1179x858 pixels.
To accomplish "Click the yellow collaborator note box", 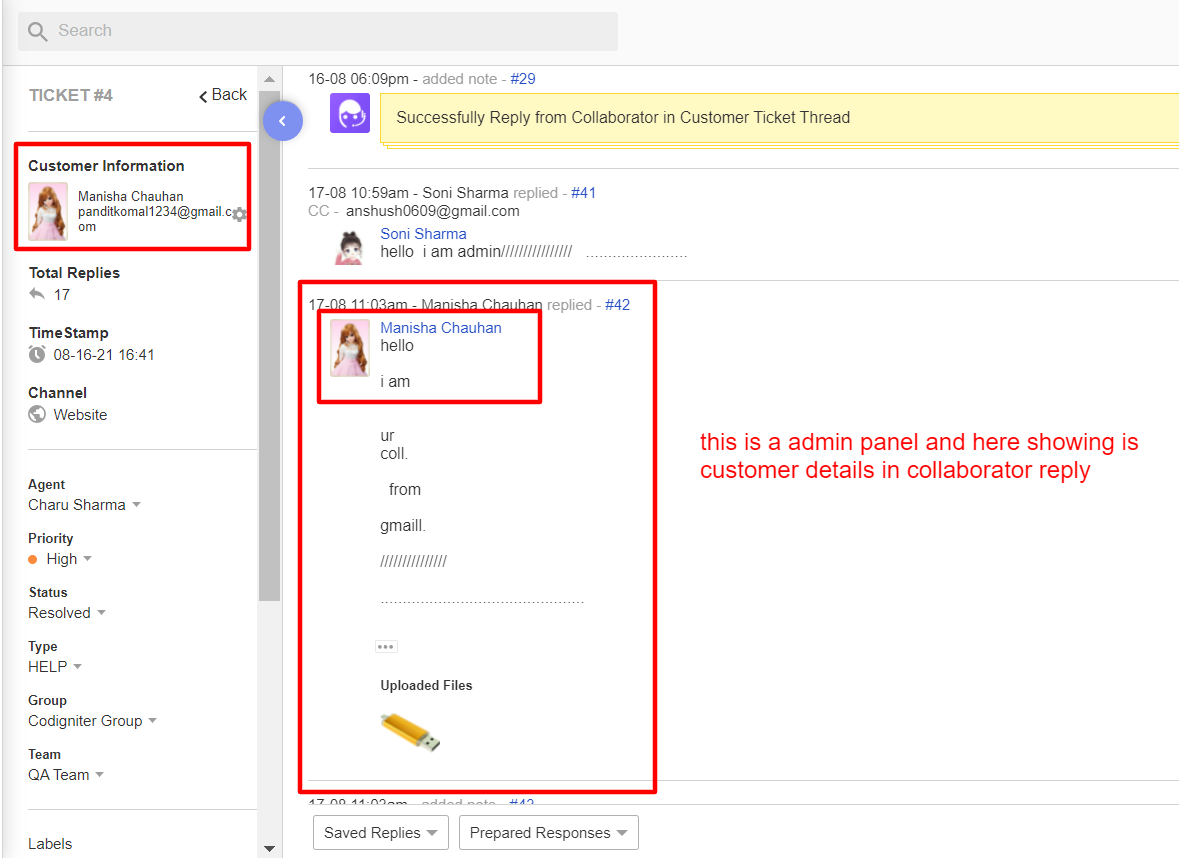I will [x=780, y=118].
